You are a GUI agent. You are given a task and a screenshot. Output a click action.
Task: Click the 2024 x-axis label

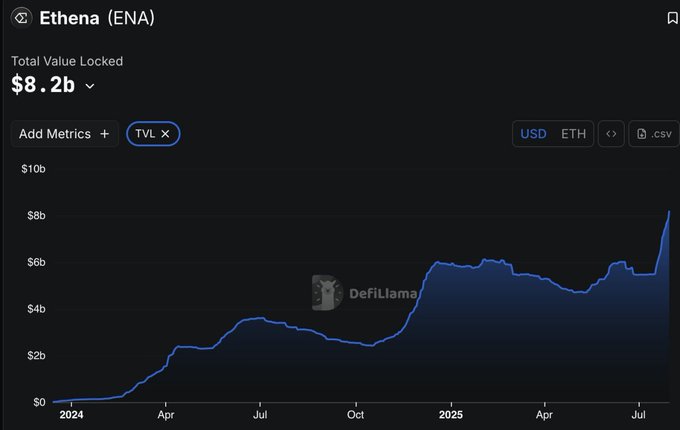[x=71, y=415]
